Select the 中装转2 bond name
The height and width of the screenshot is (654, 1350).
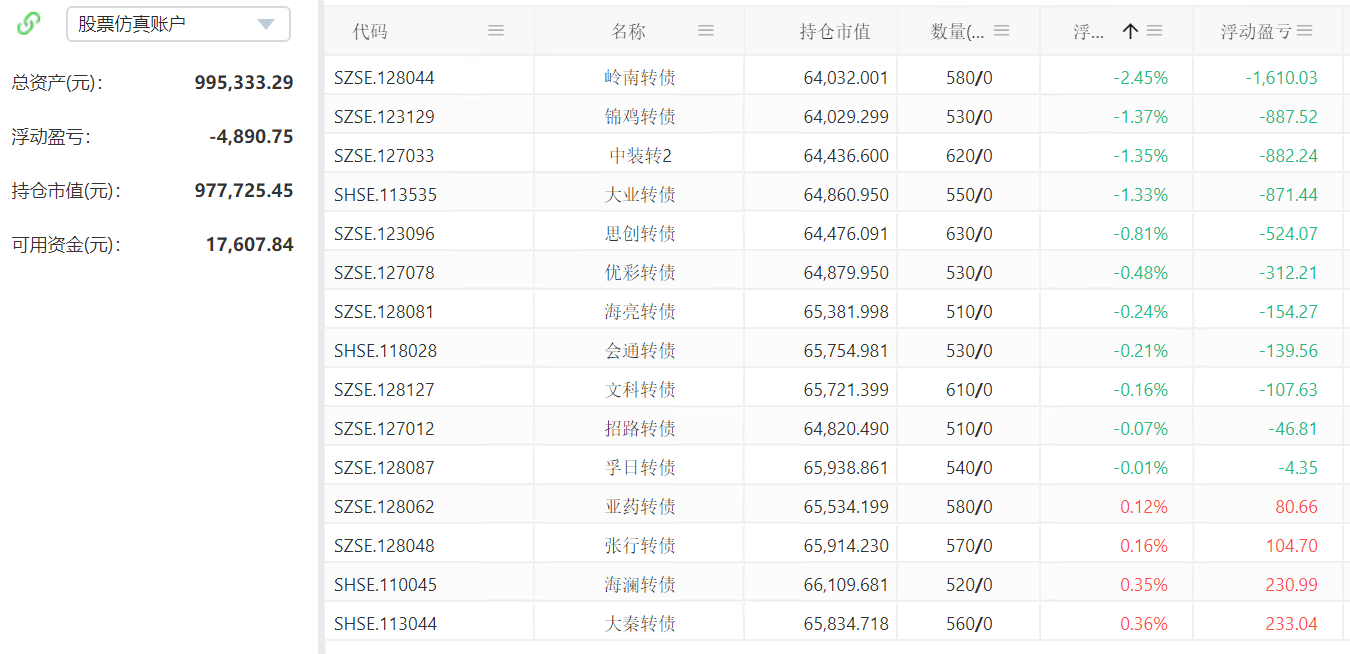pyautogui.click(x=640, y=155)
